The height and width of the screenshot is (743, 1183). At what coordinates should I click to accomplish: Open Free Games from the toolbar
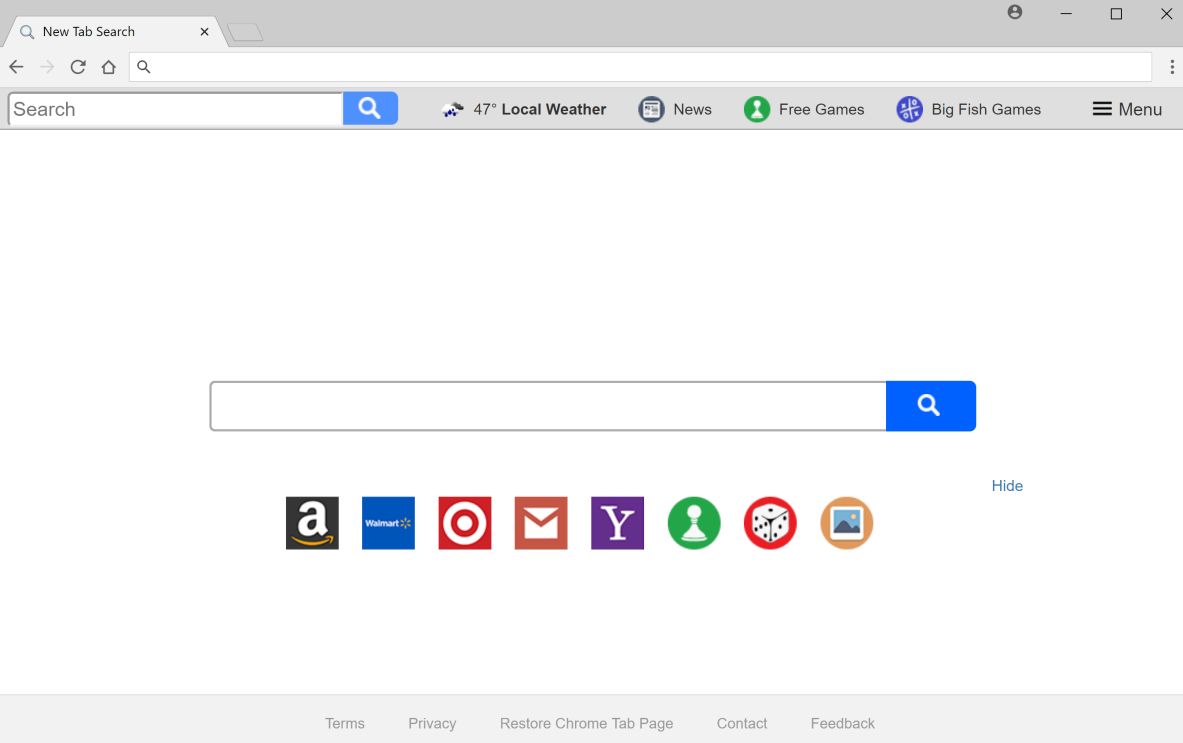pos(805,109)
